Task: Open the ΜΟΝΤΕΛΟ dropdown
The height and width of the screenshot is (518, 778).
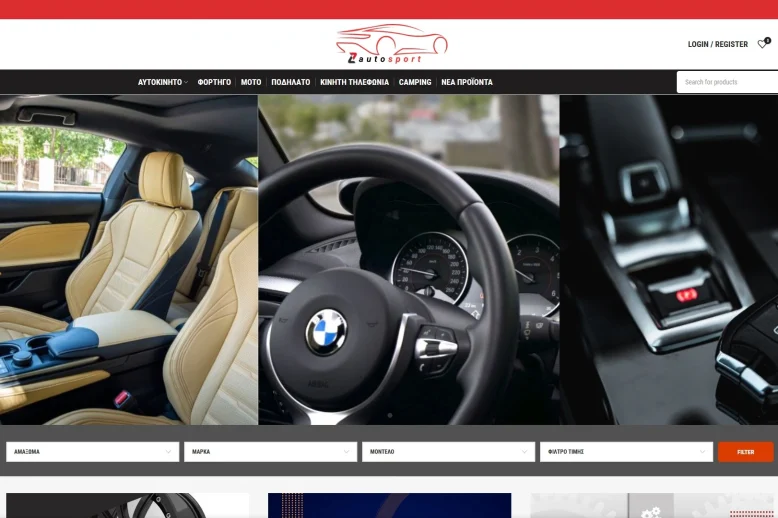Action: 449,452
